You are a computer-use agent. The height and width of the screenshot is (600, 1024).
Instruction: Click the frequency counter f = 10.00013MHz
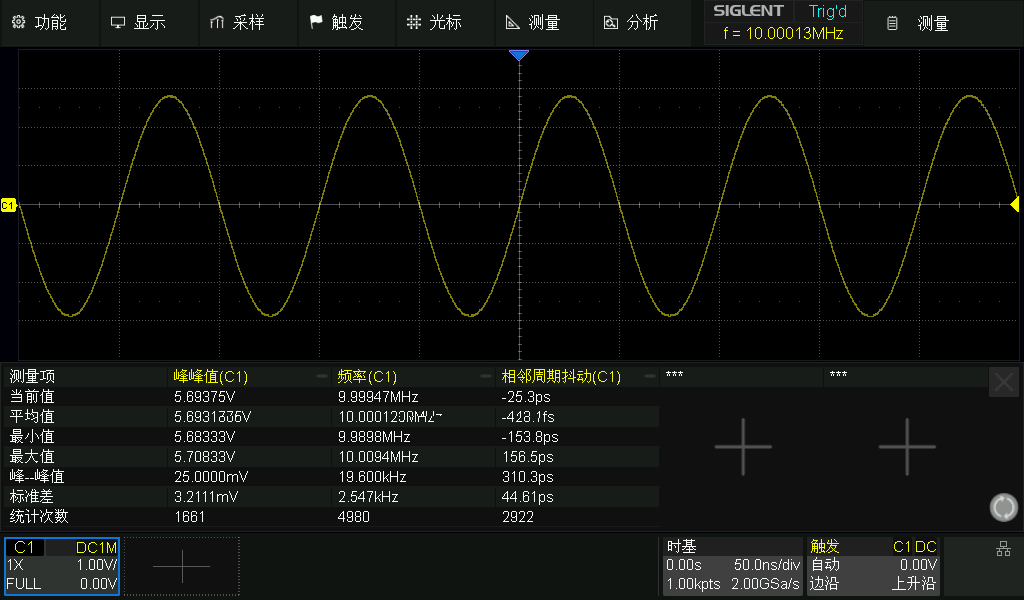tap(783, 33)
